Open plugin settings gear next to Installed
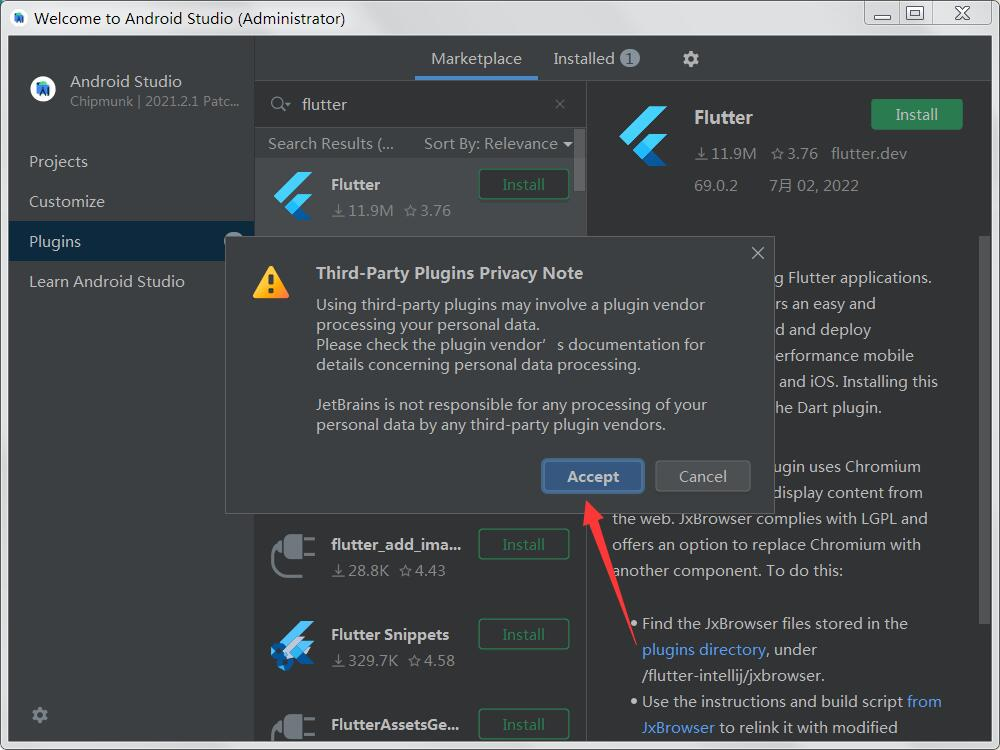 [691, 59]
